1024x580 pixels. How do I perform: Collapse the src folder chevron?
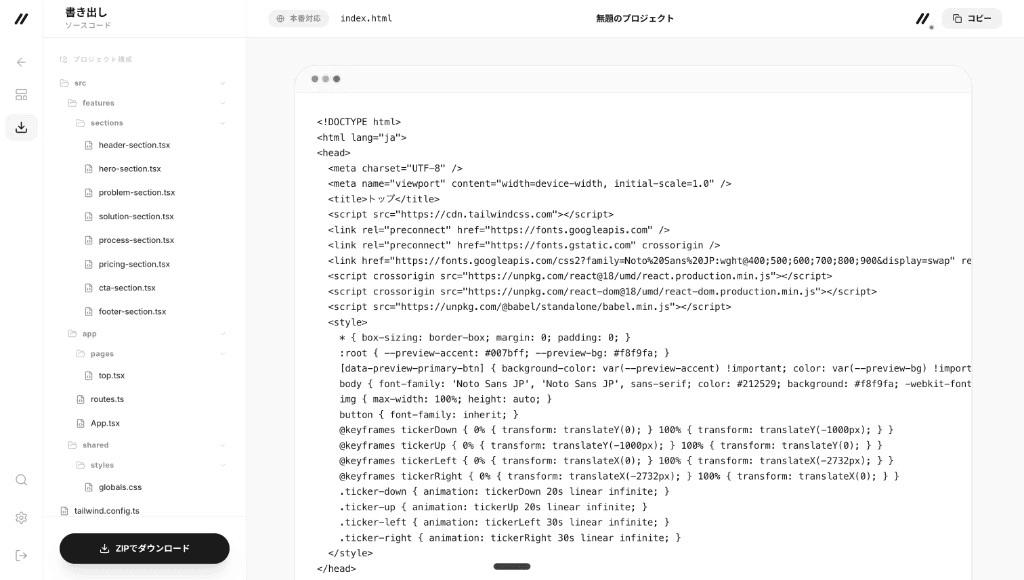click(x=223, y=83)
